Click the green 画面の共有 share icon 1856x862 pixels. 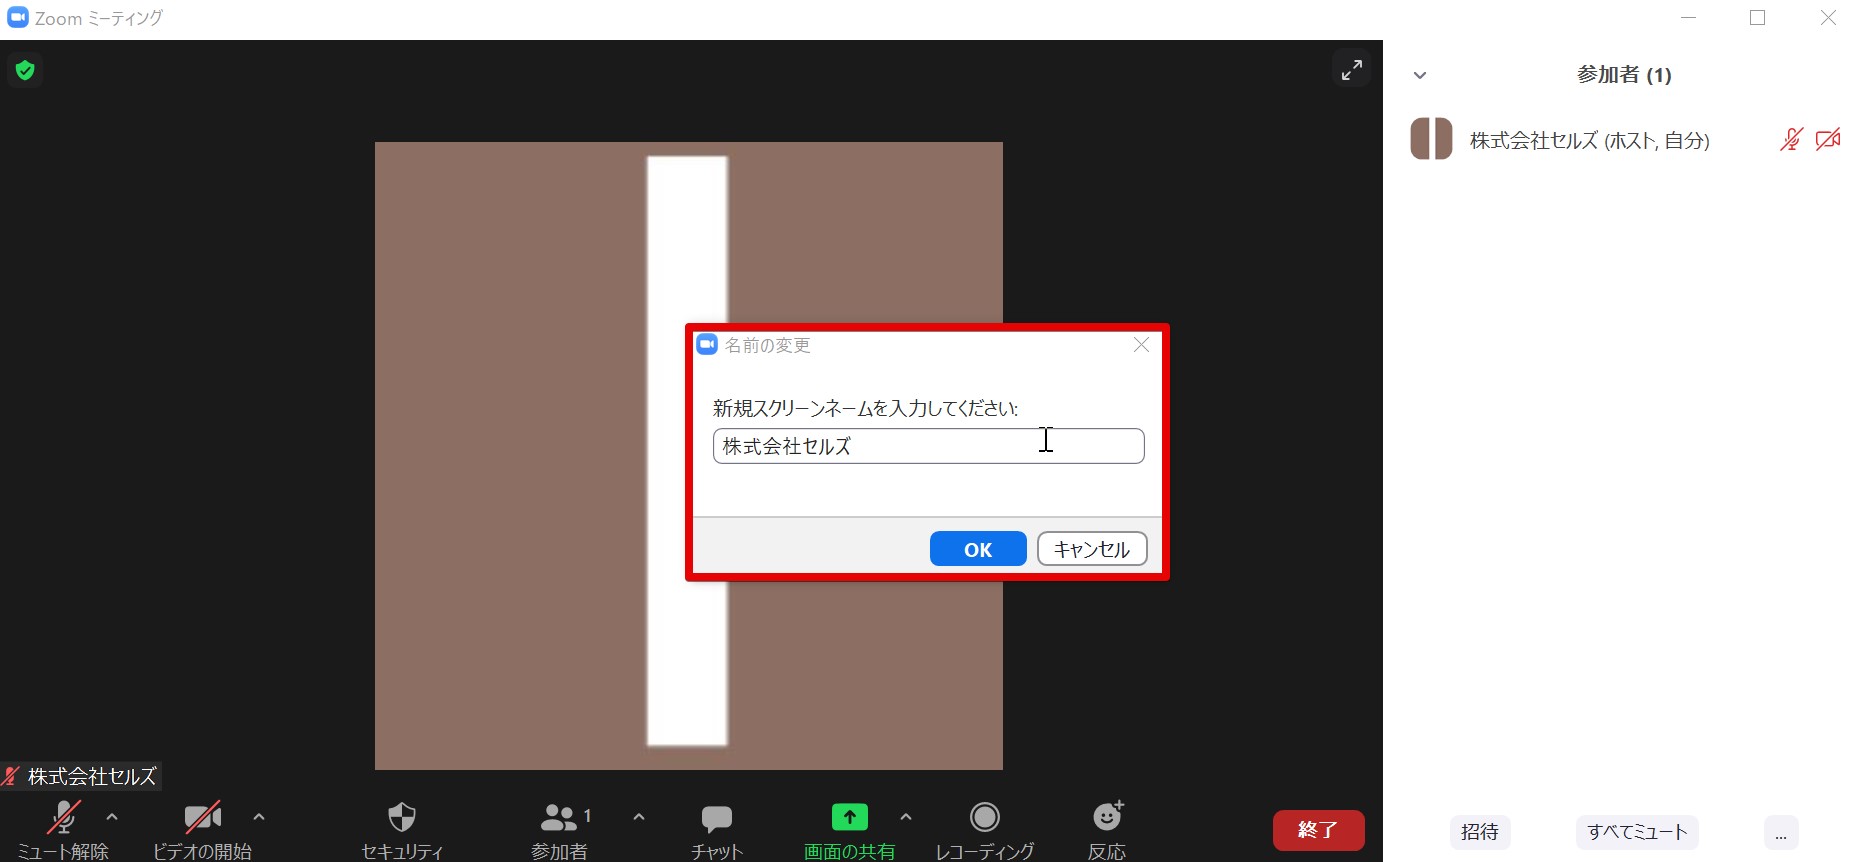point(849,817)
